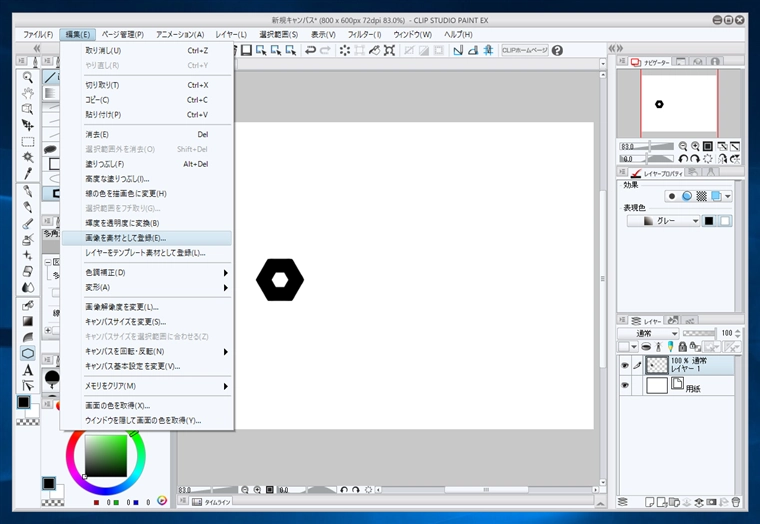This screenshot has width=760, height=524.
Task: Select the Gradient tool
Action: 28,321
